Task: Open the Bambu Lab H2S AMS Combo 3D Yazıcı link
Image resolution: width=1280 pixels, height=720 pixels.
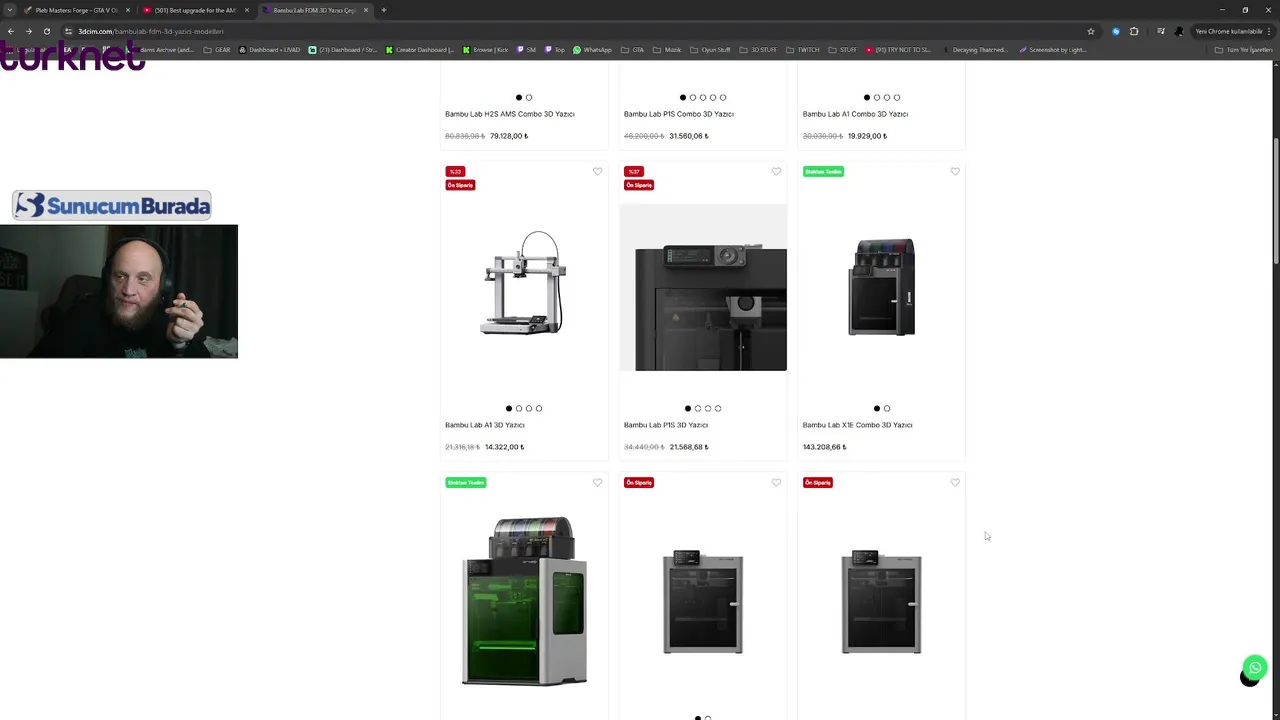Action: coord(510,114)
